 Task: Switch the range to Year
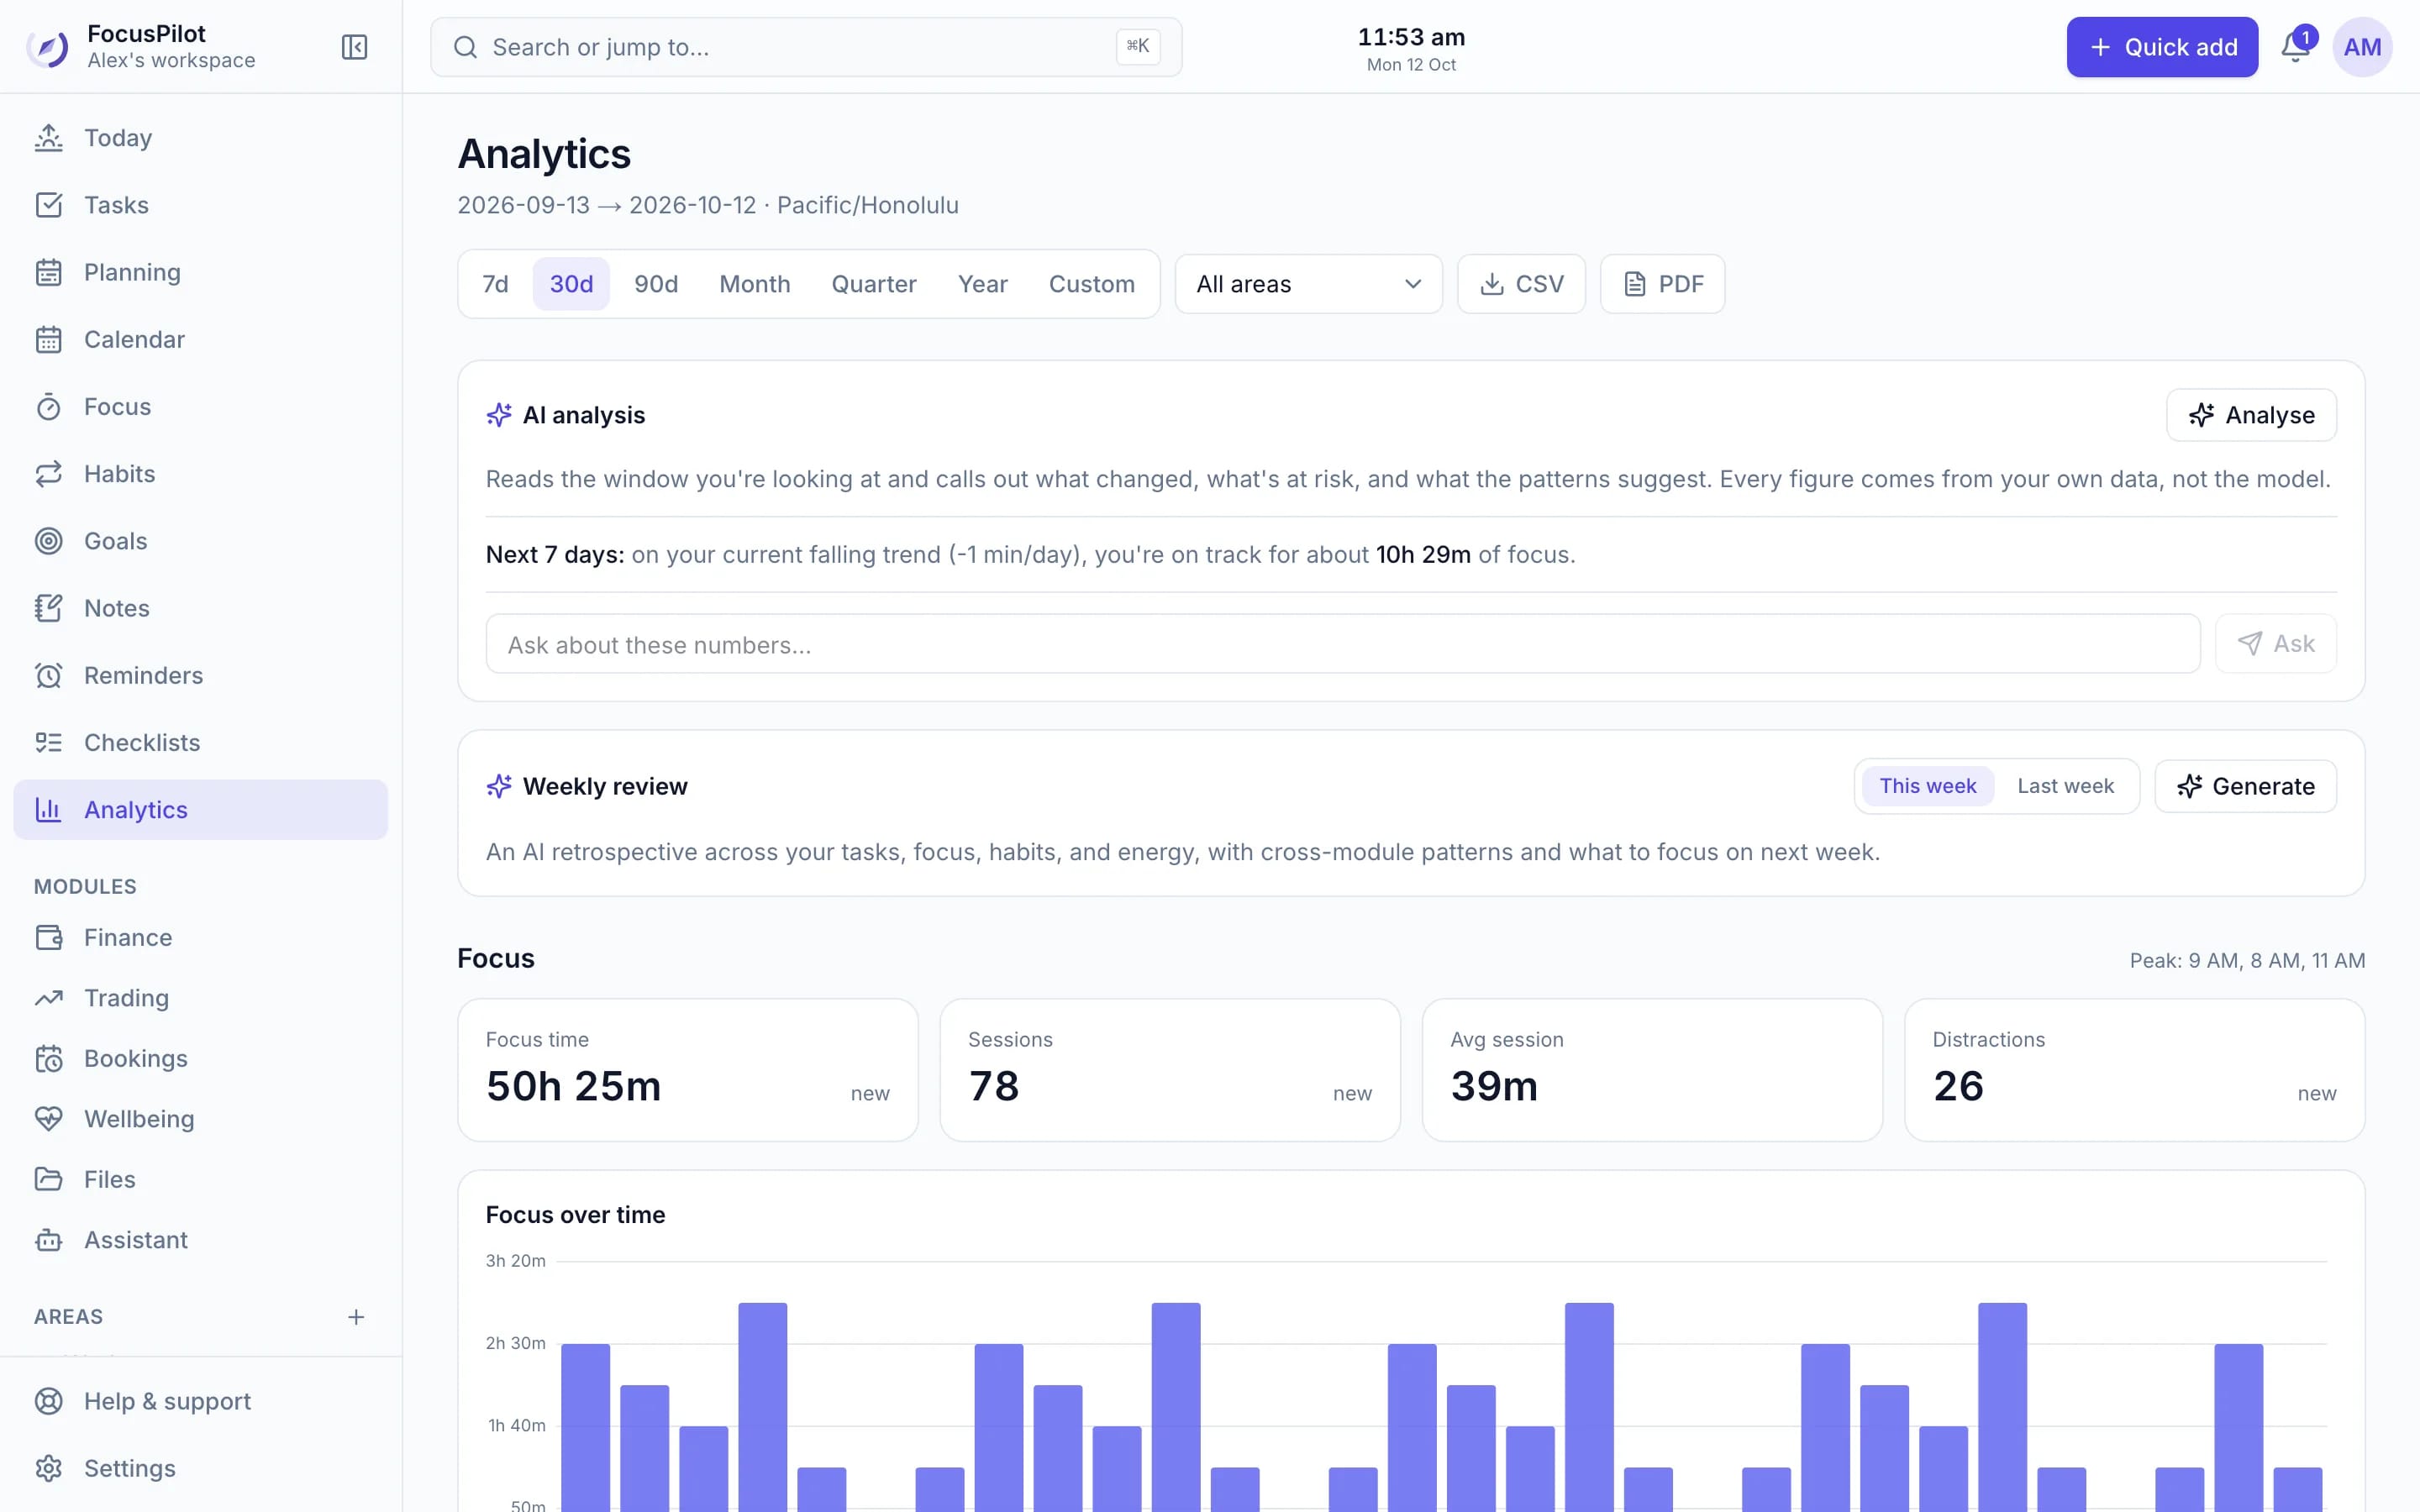coord(982,284)
